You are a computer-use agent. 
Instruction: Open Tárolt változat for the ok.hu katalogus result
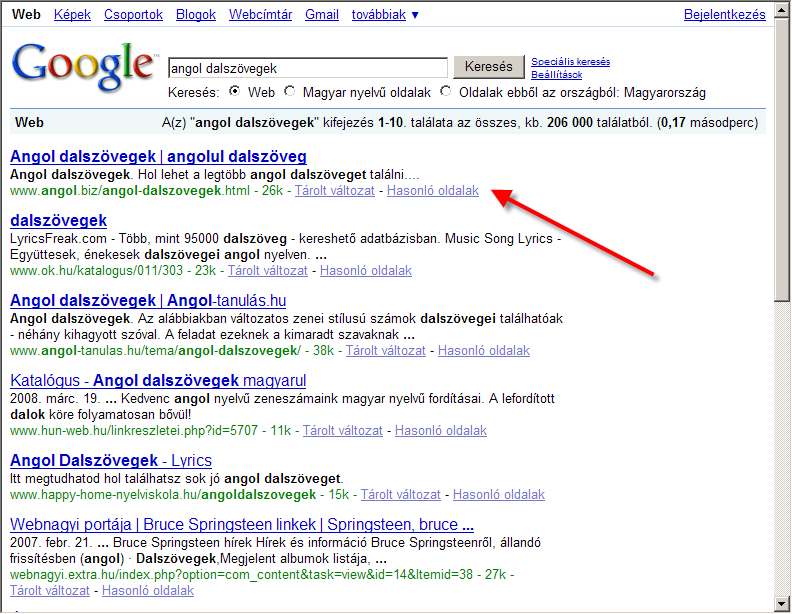[x=268, y=271]
